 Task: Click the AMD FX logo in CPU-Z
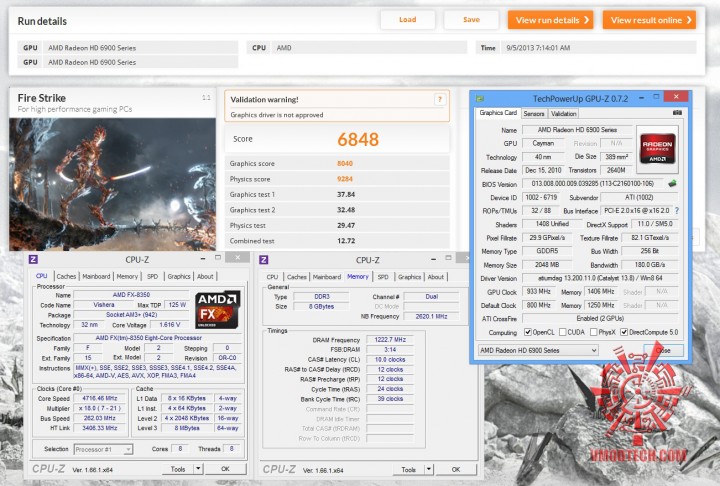point(217,310)
